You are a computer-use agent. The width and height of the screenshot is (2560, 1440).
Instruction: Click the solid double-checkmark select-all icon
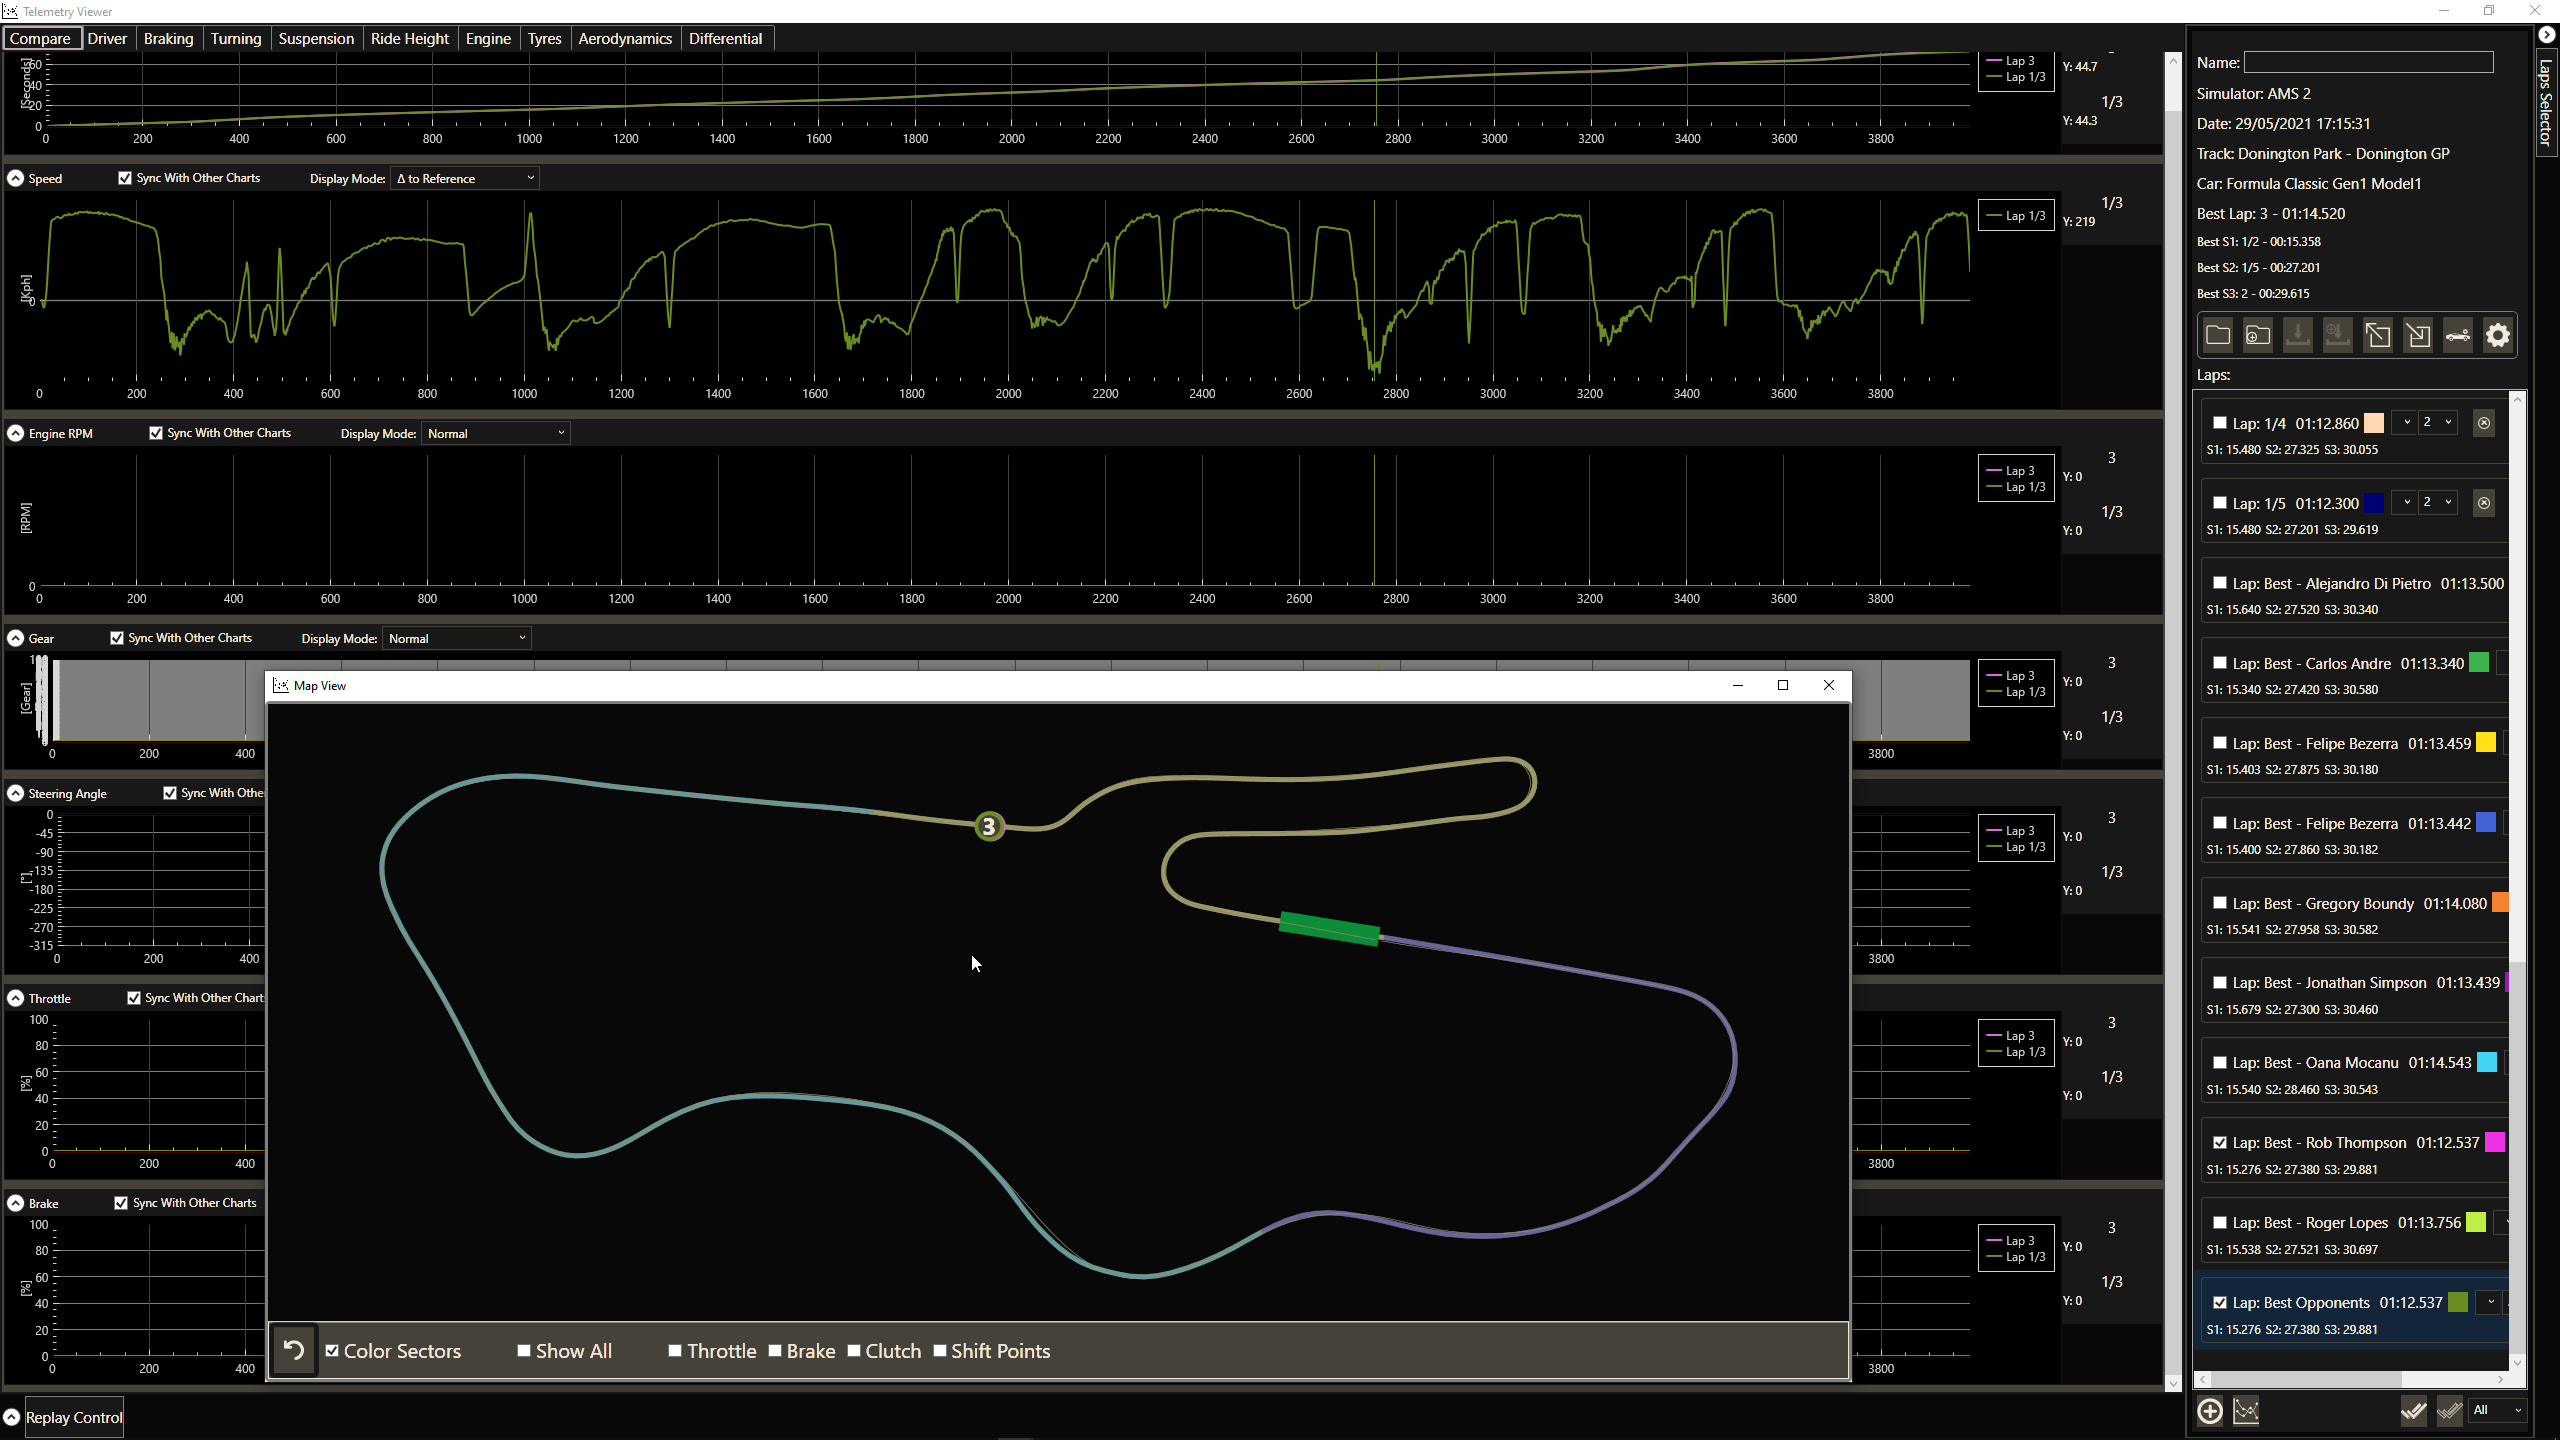(2414, 1411)
